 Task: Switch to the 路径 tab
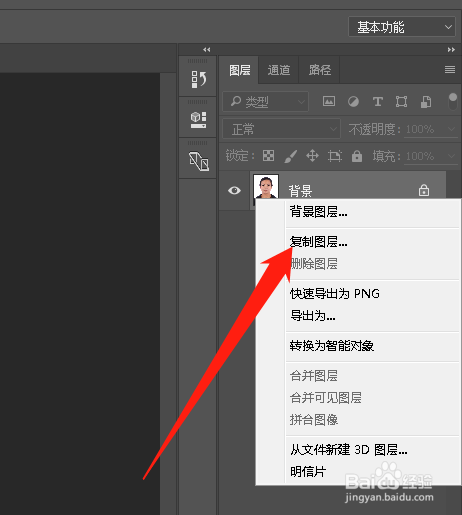319,70
